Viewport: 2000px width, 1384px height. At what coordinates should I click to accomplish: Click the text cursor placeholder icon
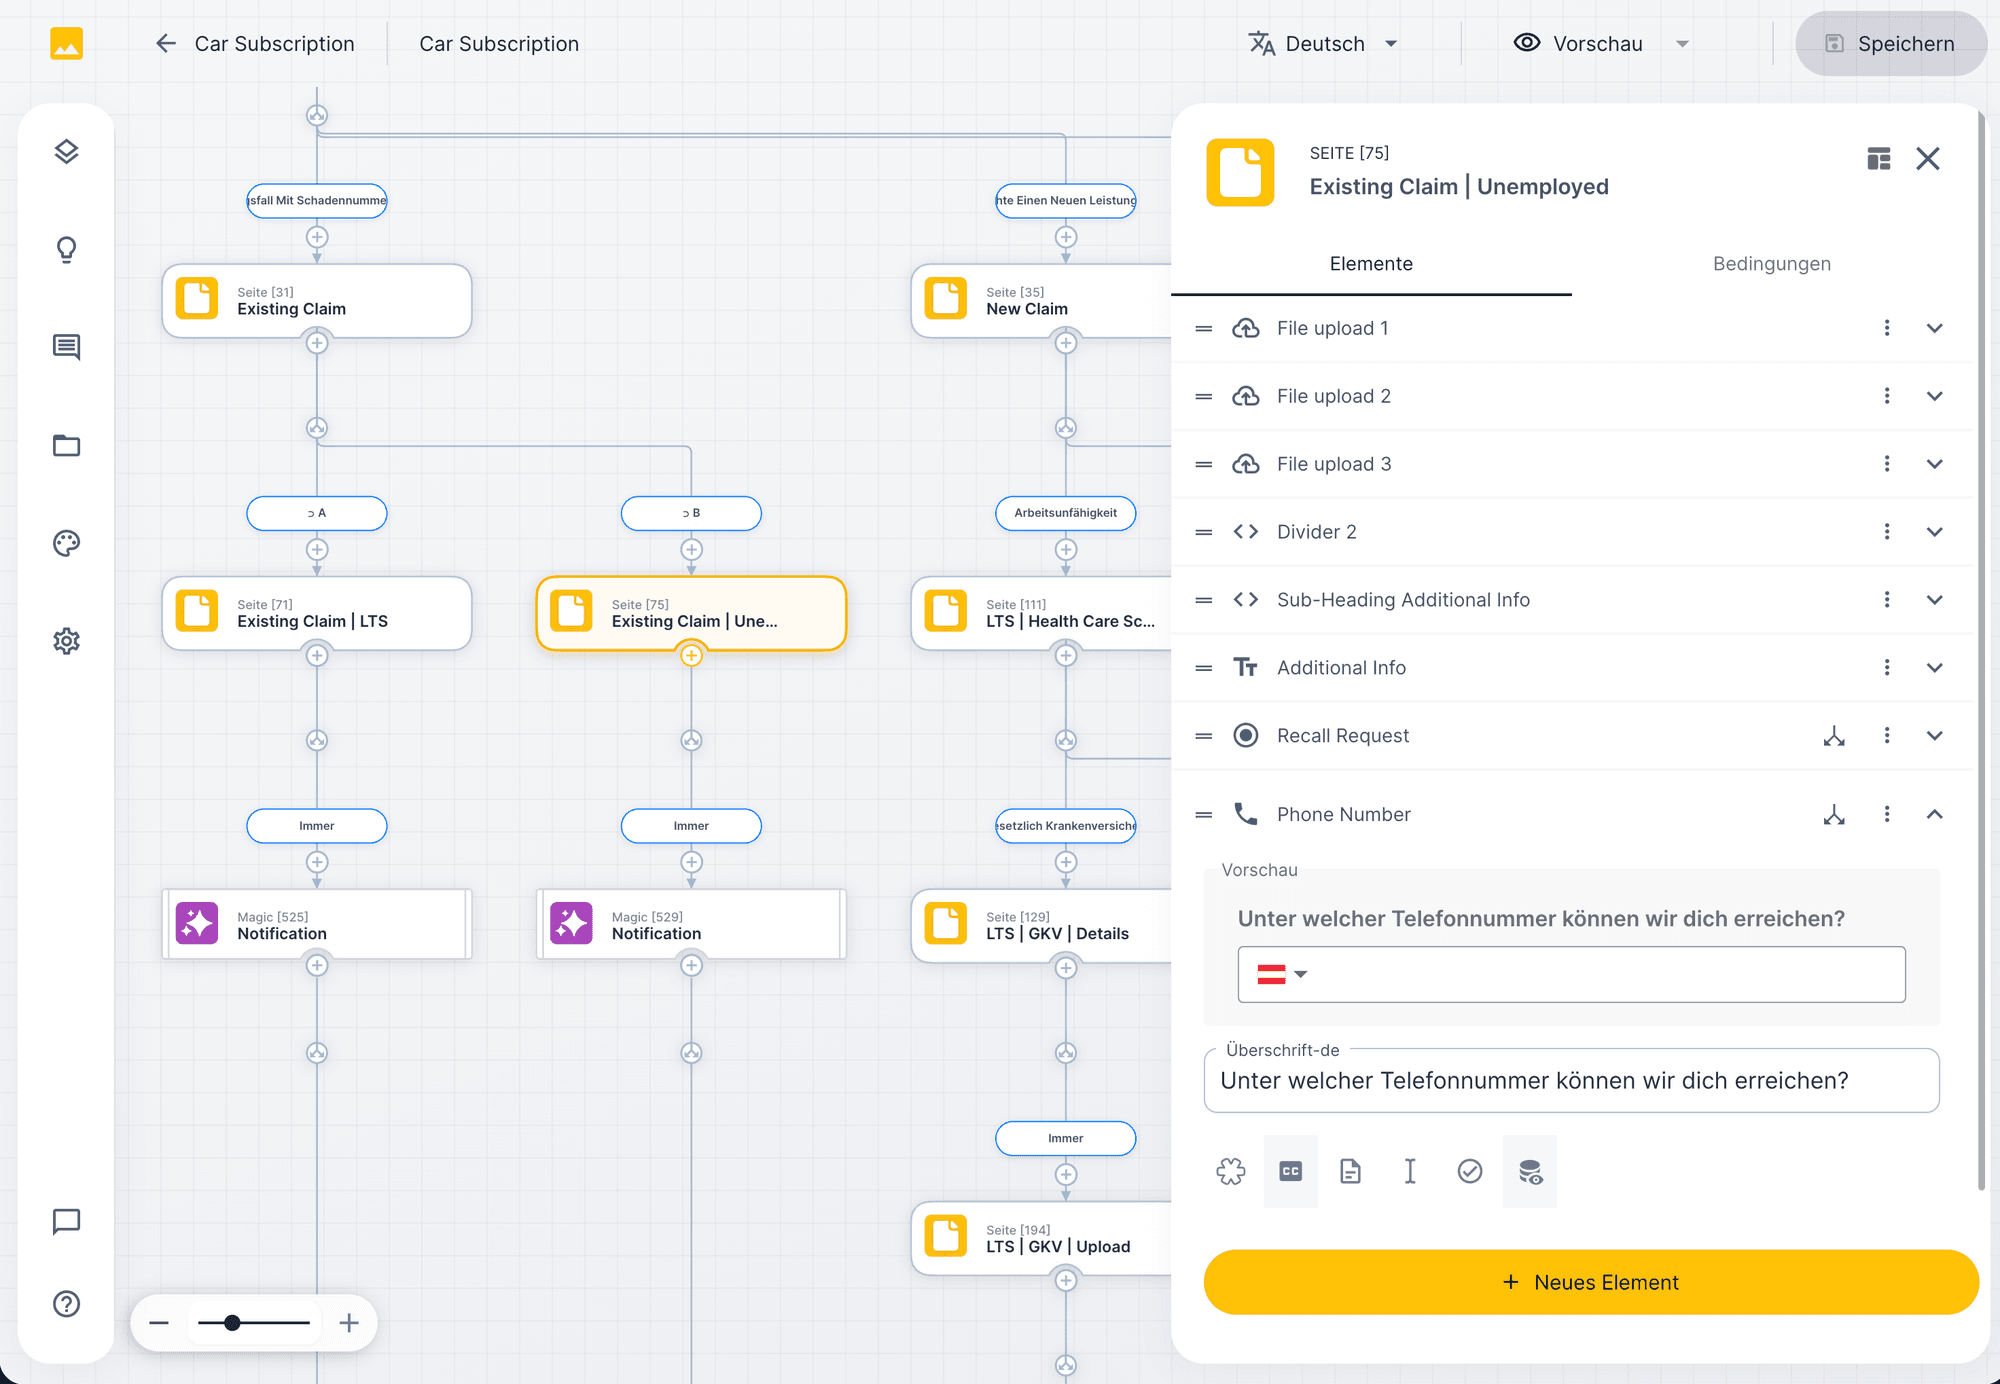tap(1410, 1171)
